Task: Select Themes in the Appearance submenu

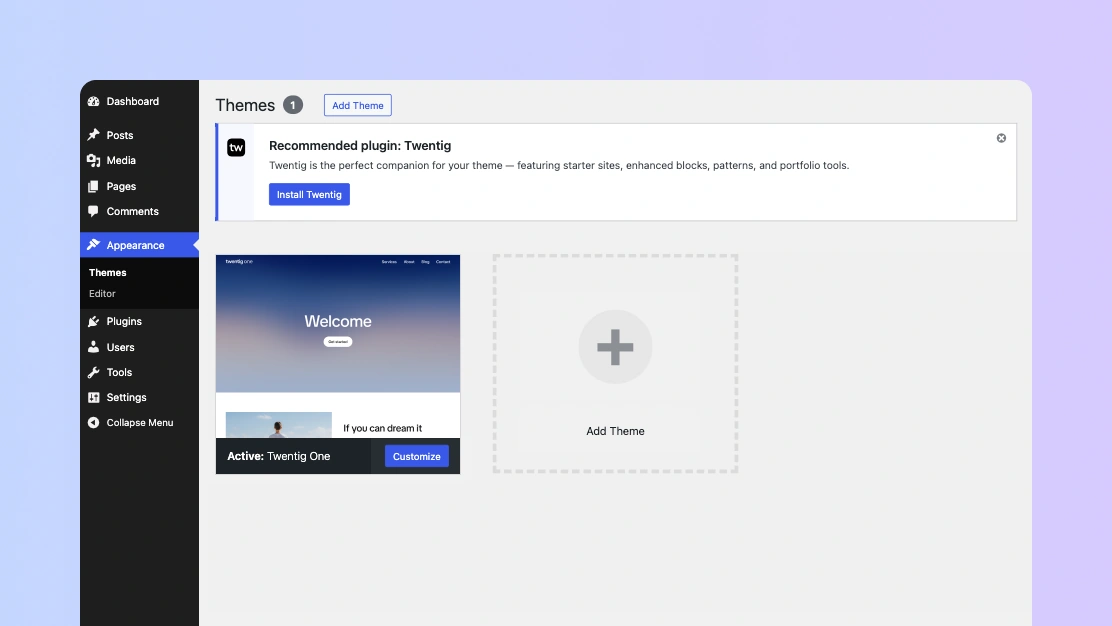Action: pos(107,272)
